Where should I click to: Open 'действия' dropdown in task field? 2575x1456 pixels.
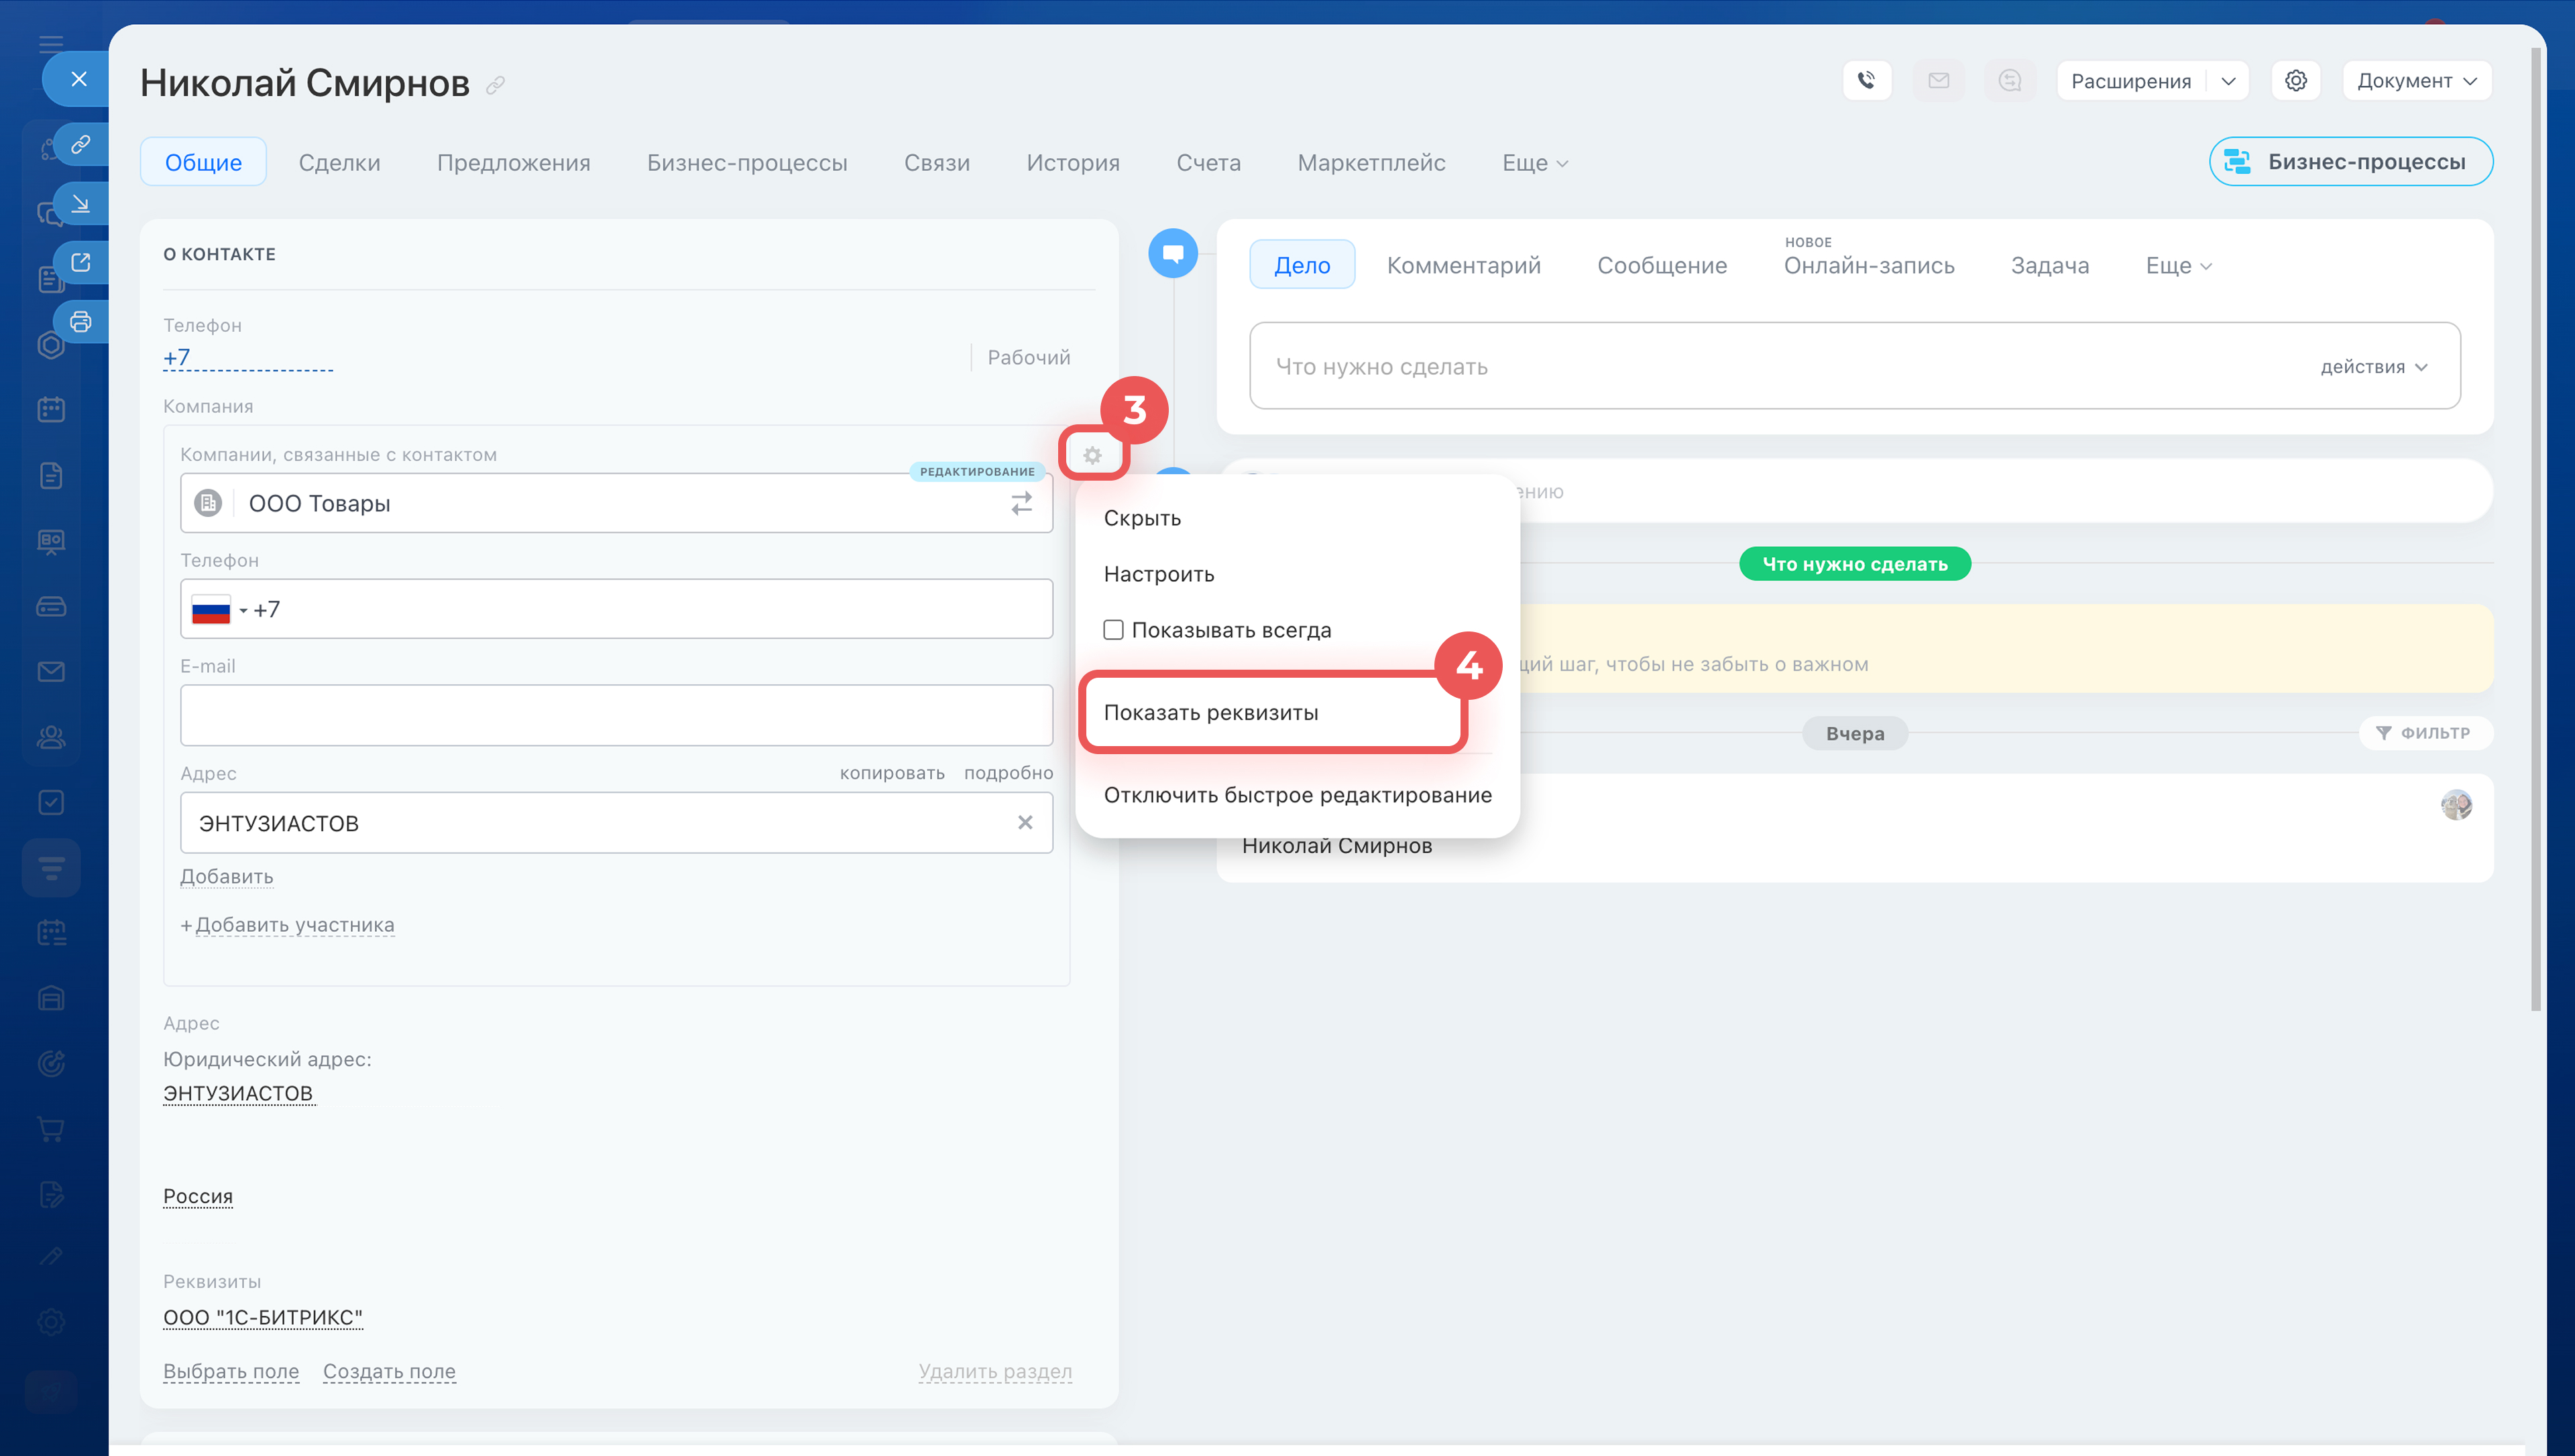click(2373, 367)
